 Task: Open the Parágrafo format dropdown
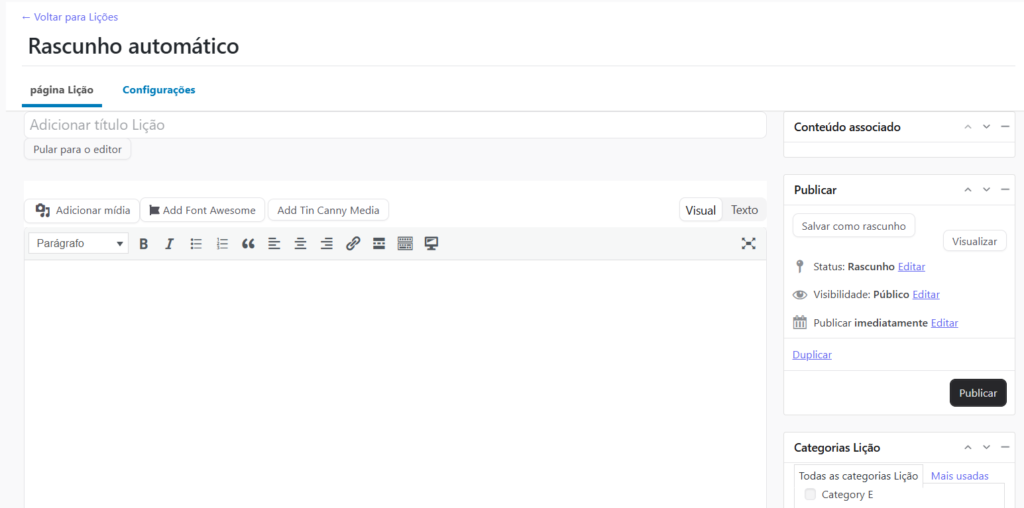[x=78, y=243]
